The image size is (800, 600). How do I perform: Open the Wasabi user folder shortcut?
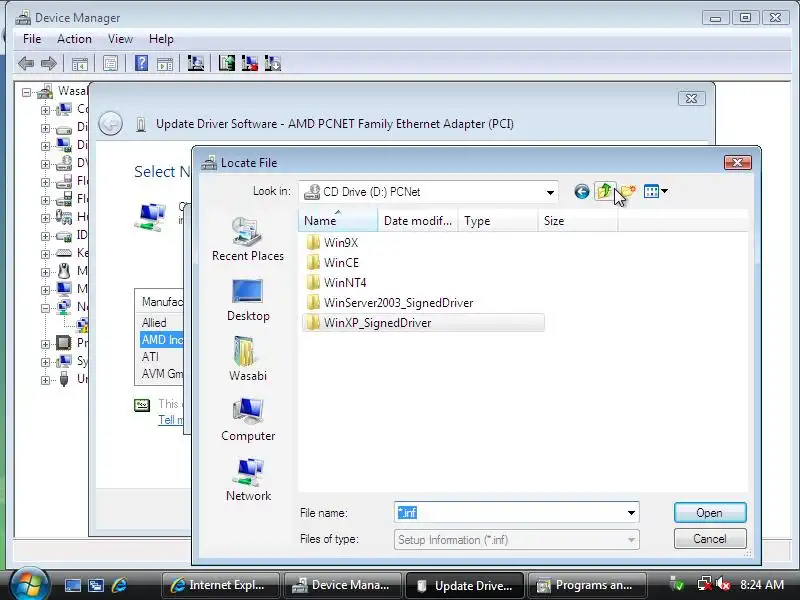tap(248, 359)
